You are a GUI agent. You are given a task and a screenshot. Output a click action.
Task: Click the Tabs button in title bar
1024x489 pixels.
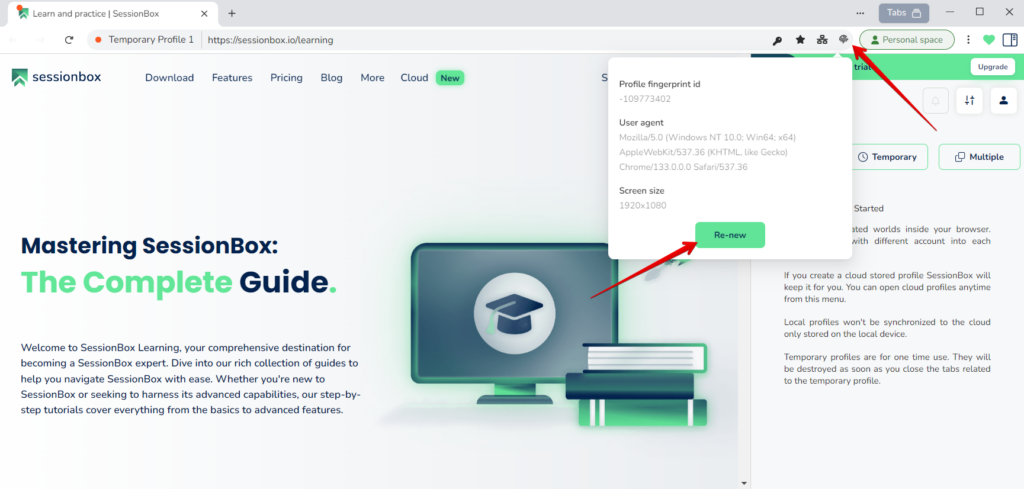904,12
